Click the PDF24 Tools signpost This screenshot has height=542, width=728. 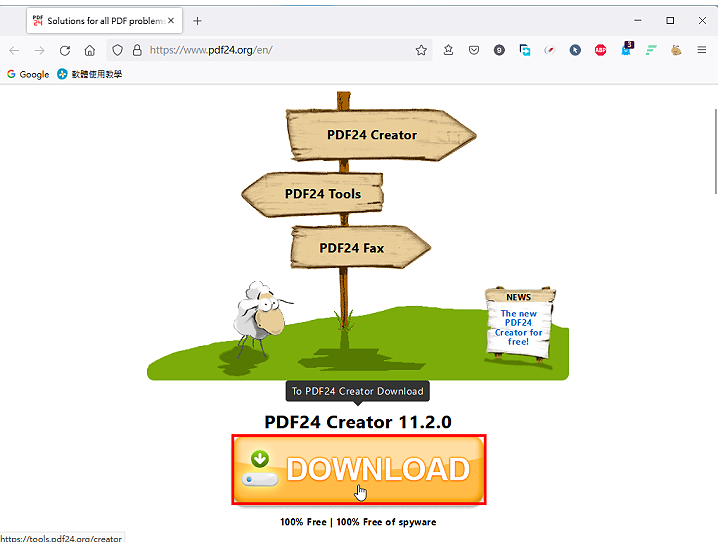pyautogui.click(x=312, y=194)
